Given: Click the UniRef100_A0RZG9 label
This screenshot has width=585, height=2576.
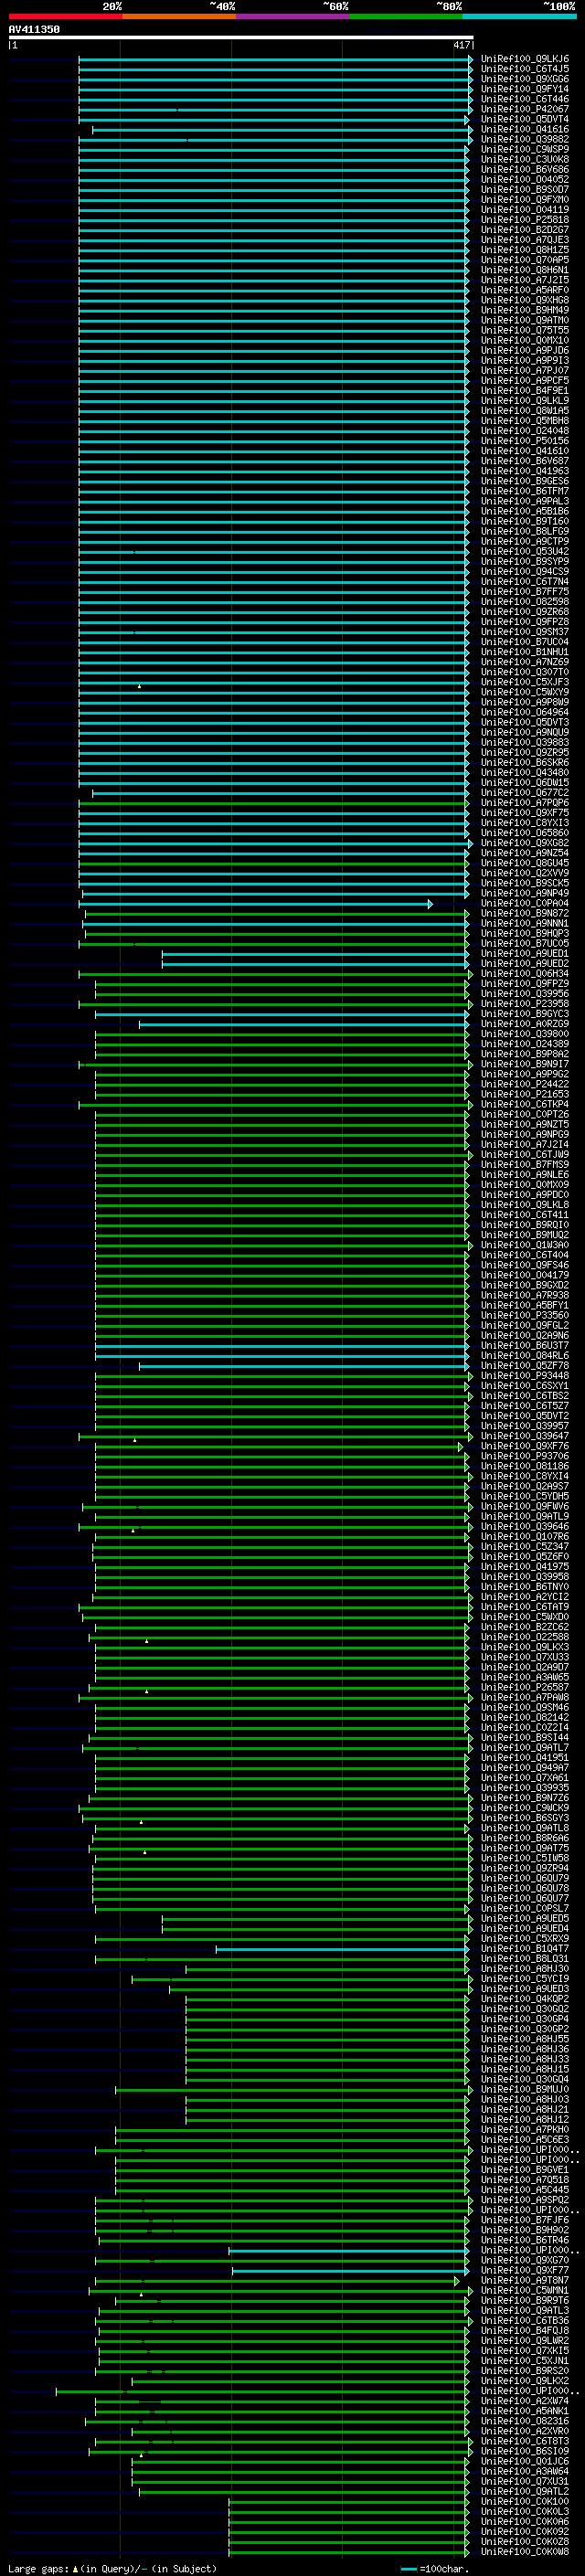Looking at the screenshot, I should pyautogui.click(x=525, y=1023).
